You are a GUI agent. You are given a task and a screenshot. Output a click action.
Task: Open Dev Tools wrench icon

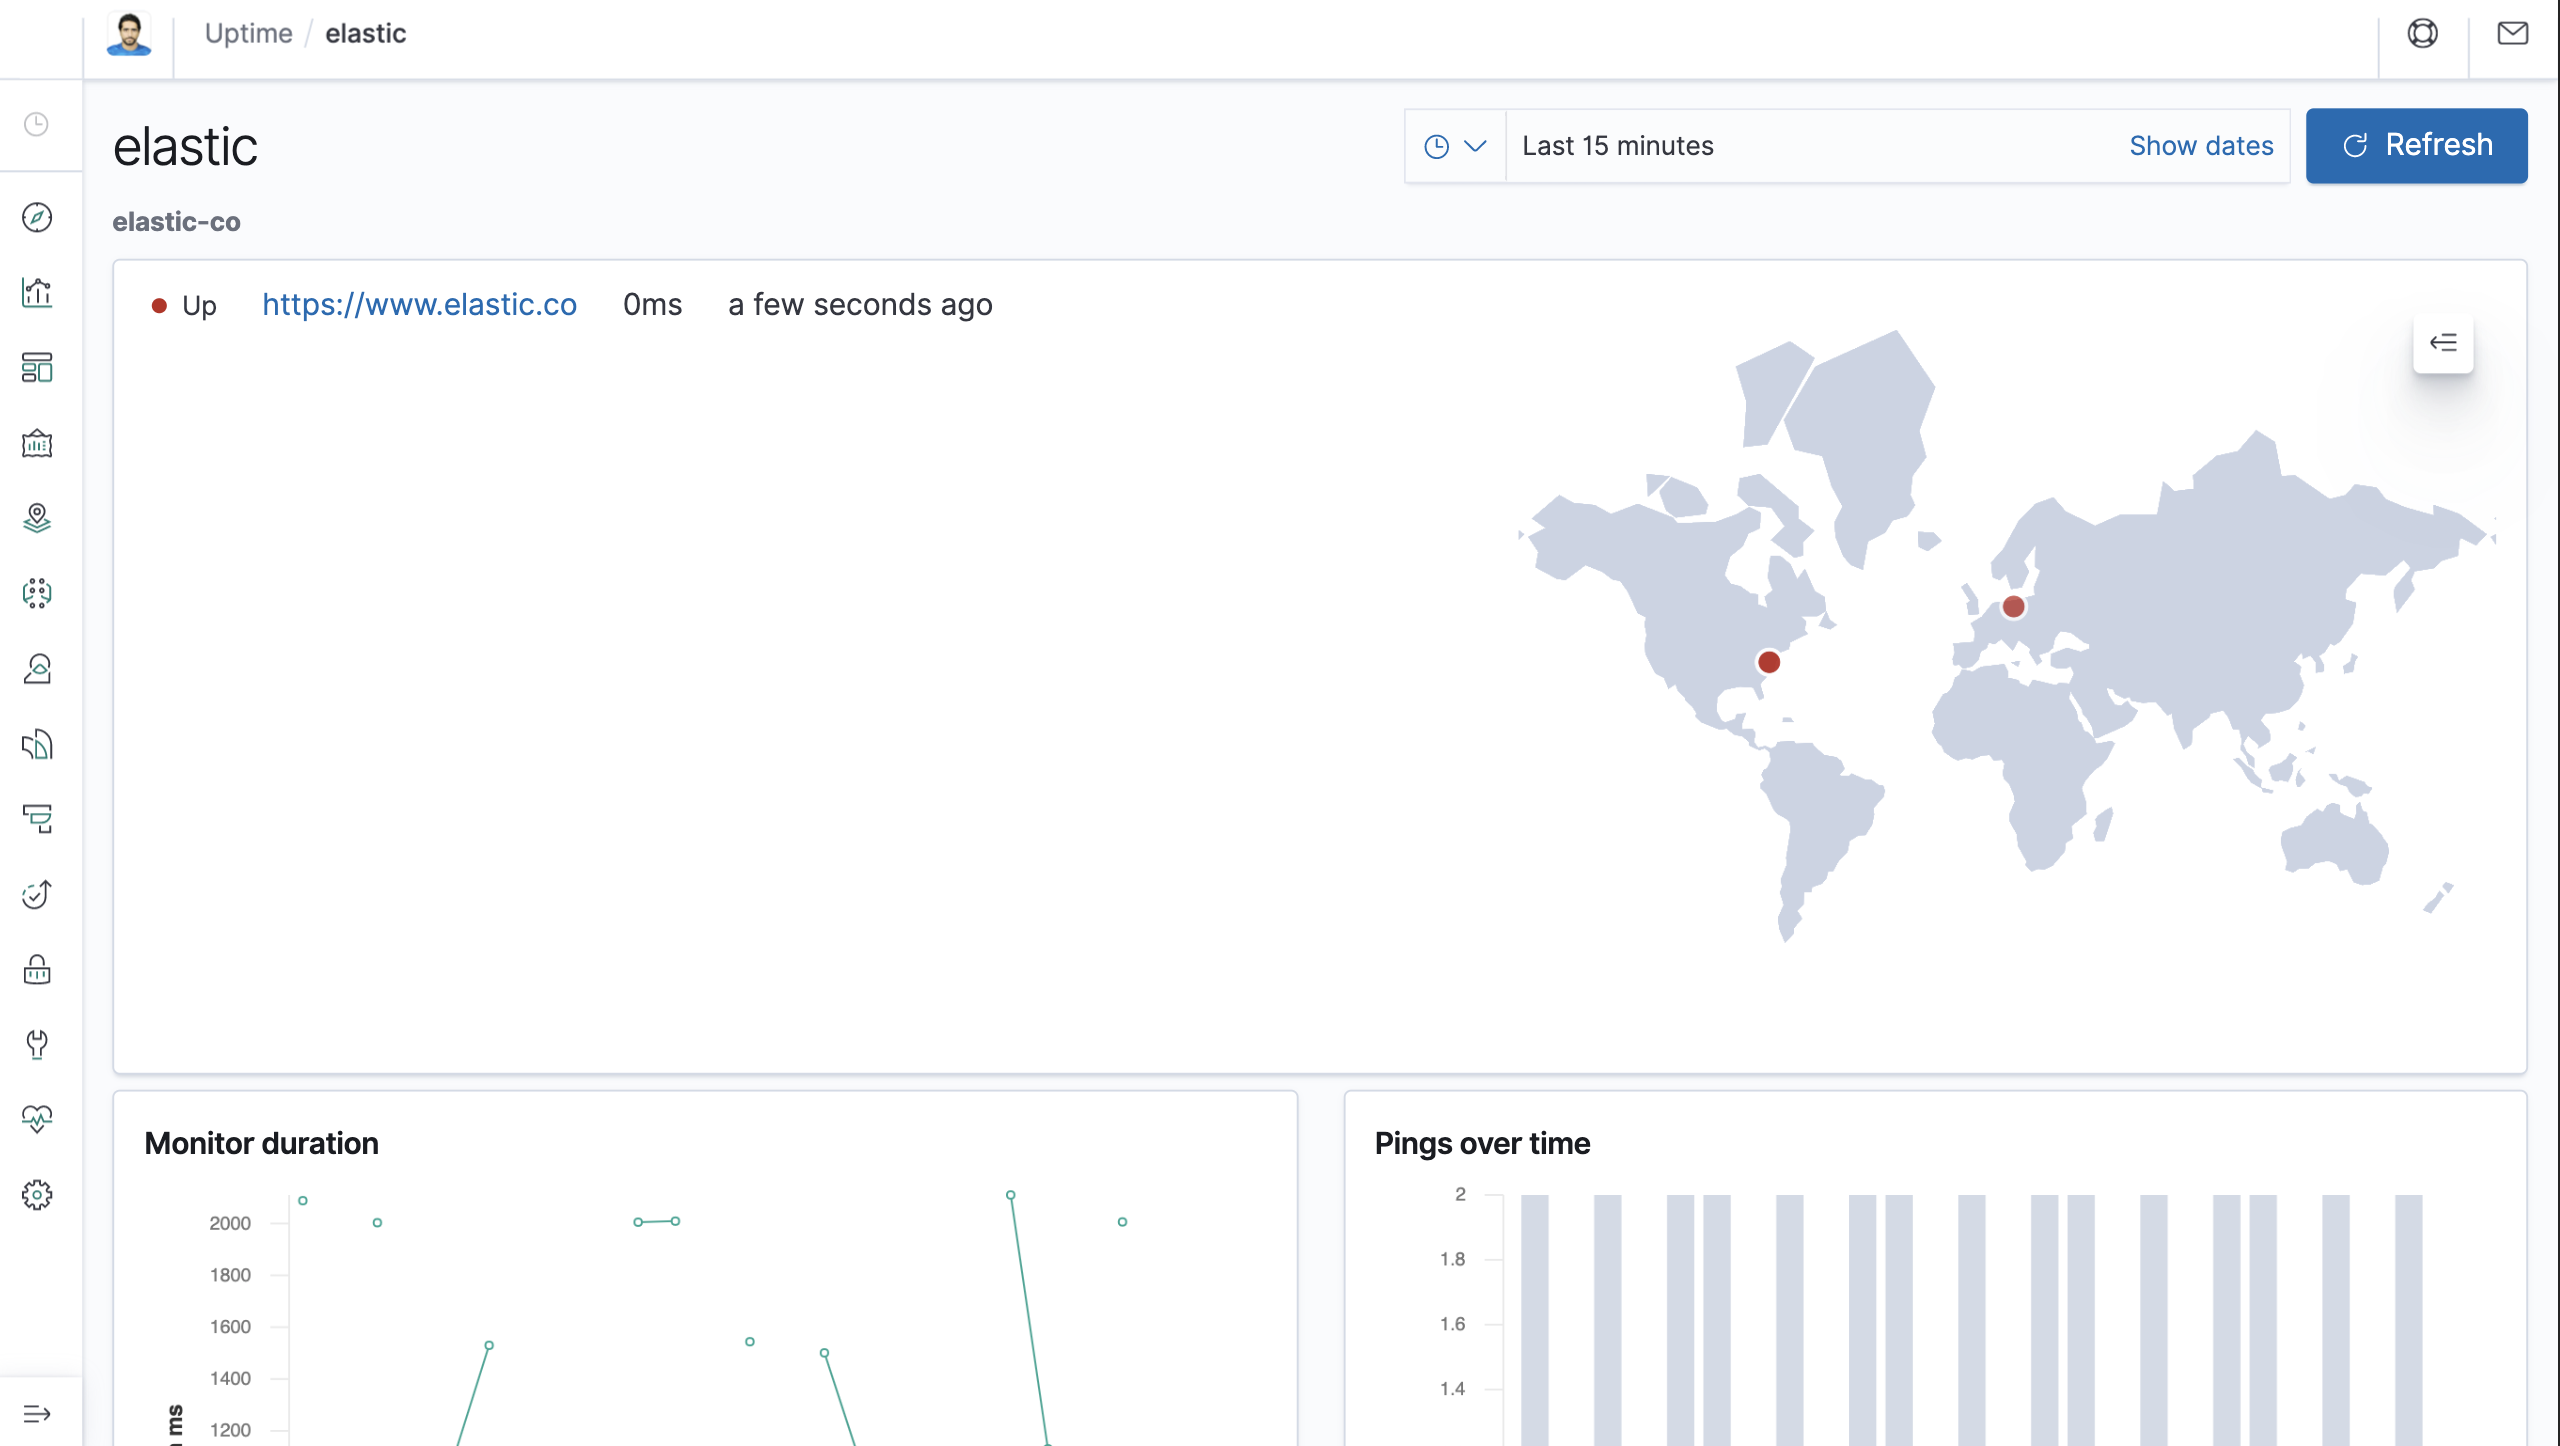37,1044
